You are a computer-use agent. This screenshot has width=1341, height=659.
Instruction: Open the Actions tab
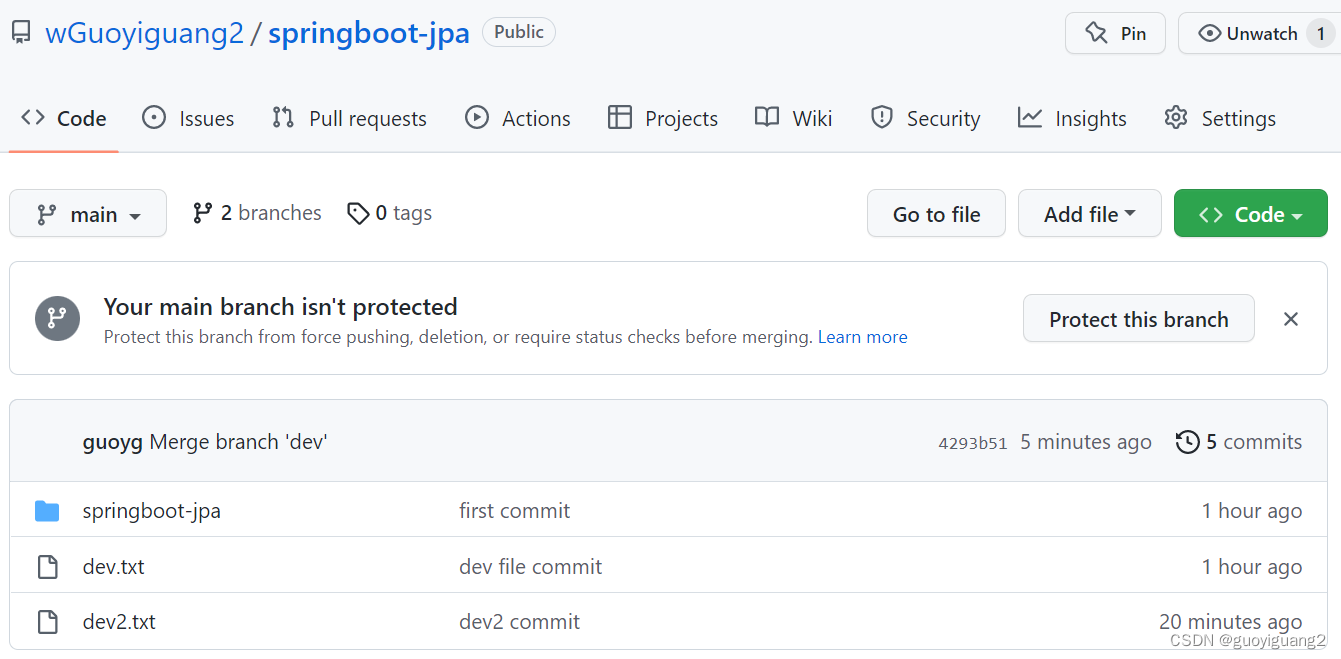pyautogui.click(x=518, y=118)
